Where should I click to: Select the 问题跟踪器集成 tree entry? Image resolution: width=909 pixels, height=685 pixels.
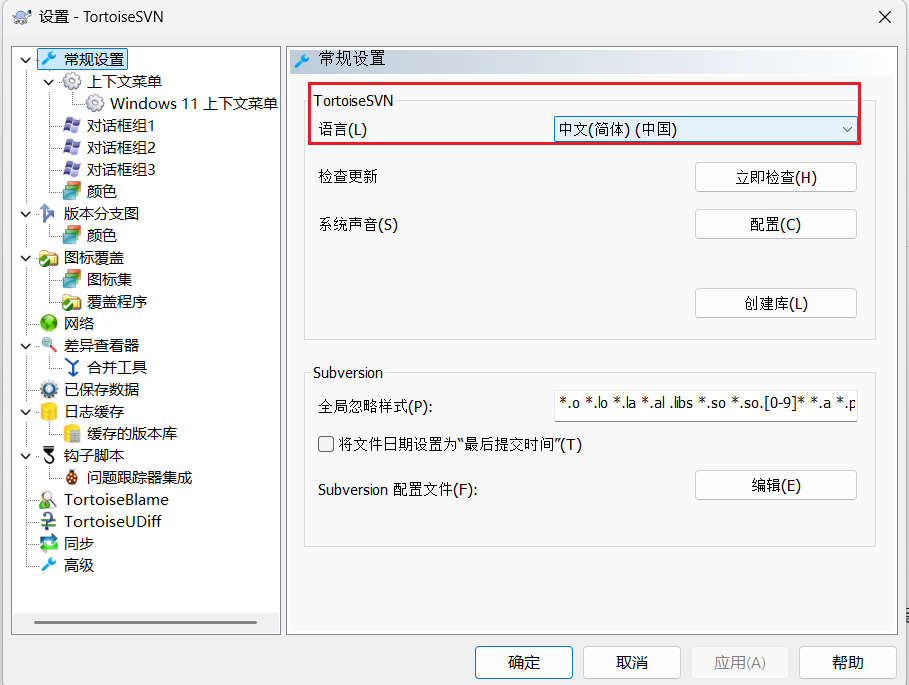pyautogui.click(x=139, y=478)
